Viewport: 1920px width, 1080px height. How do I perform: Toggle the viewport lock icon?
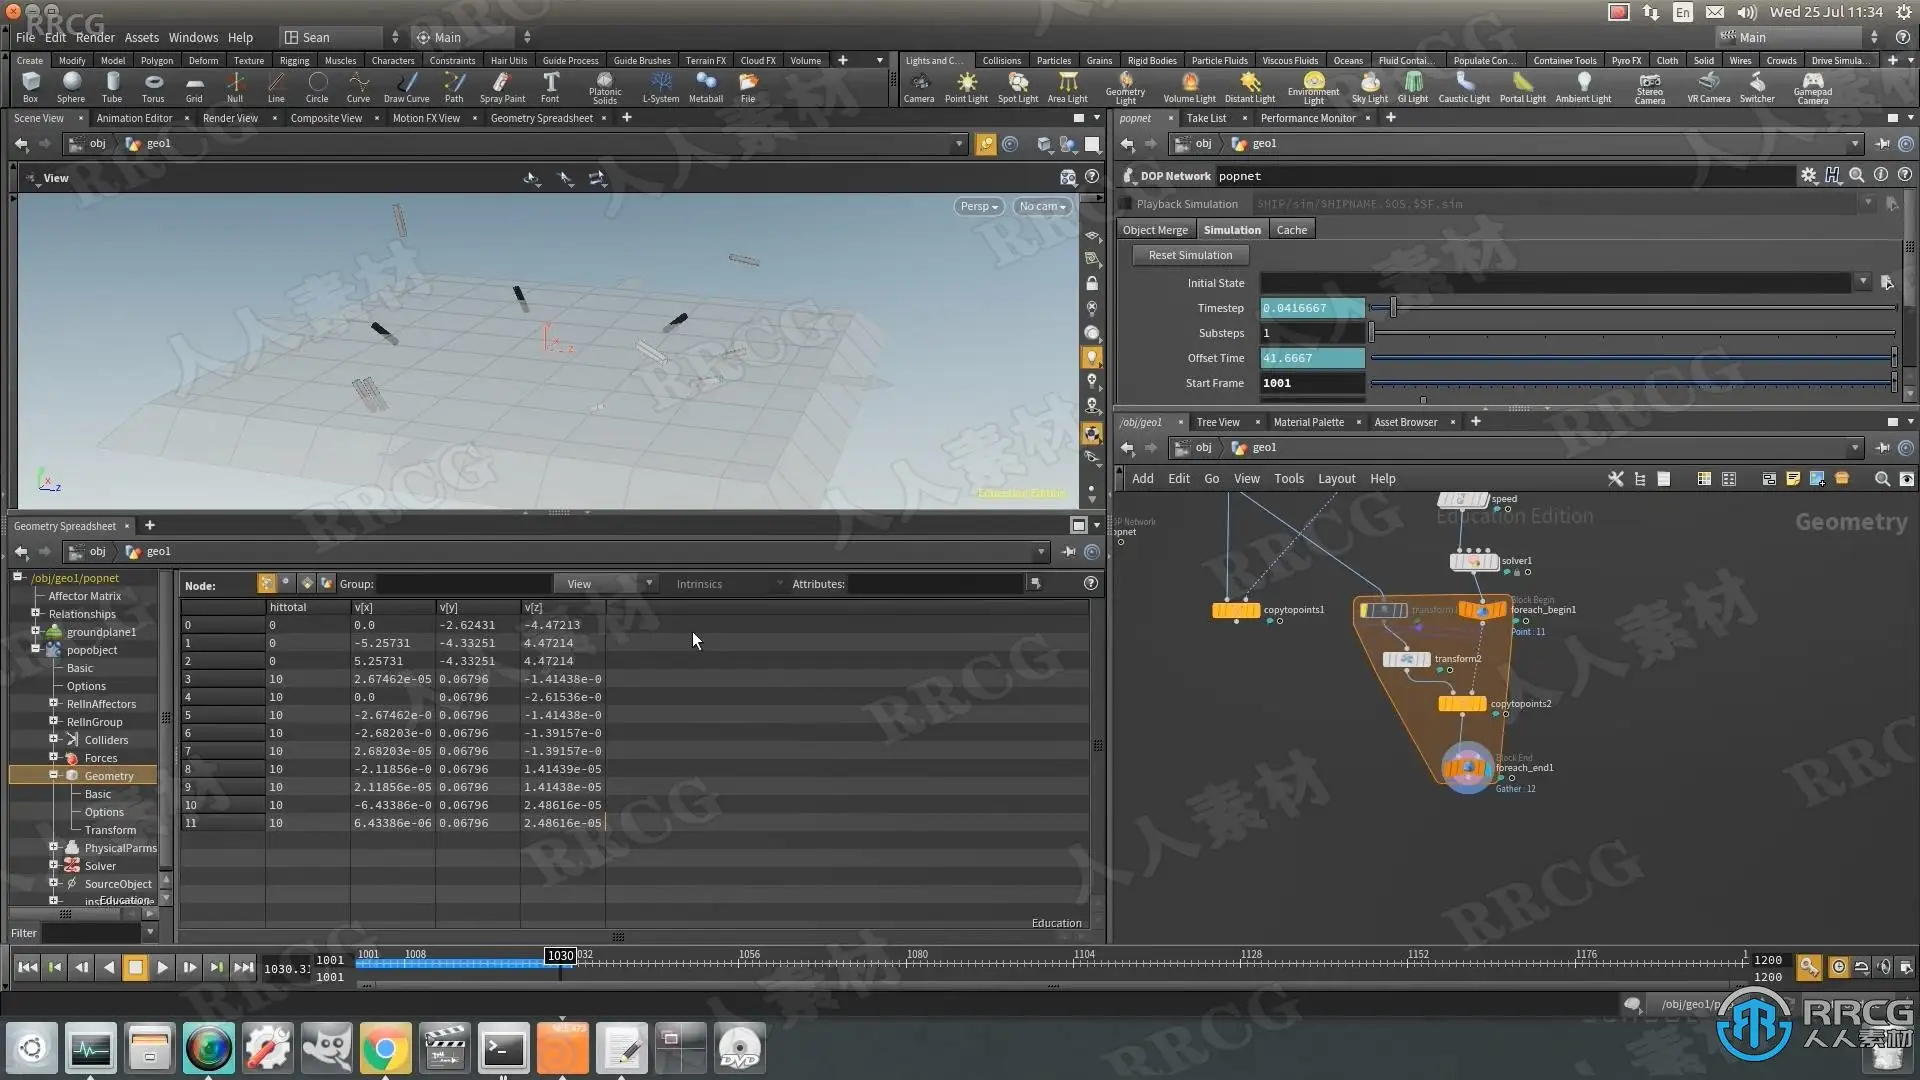tap(1092, 284)
